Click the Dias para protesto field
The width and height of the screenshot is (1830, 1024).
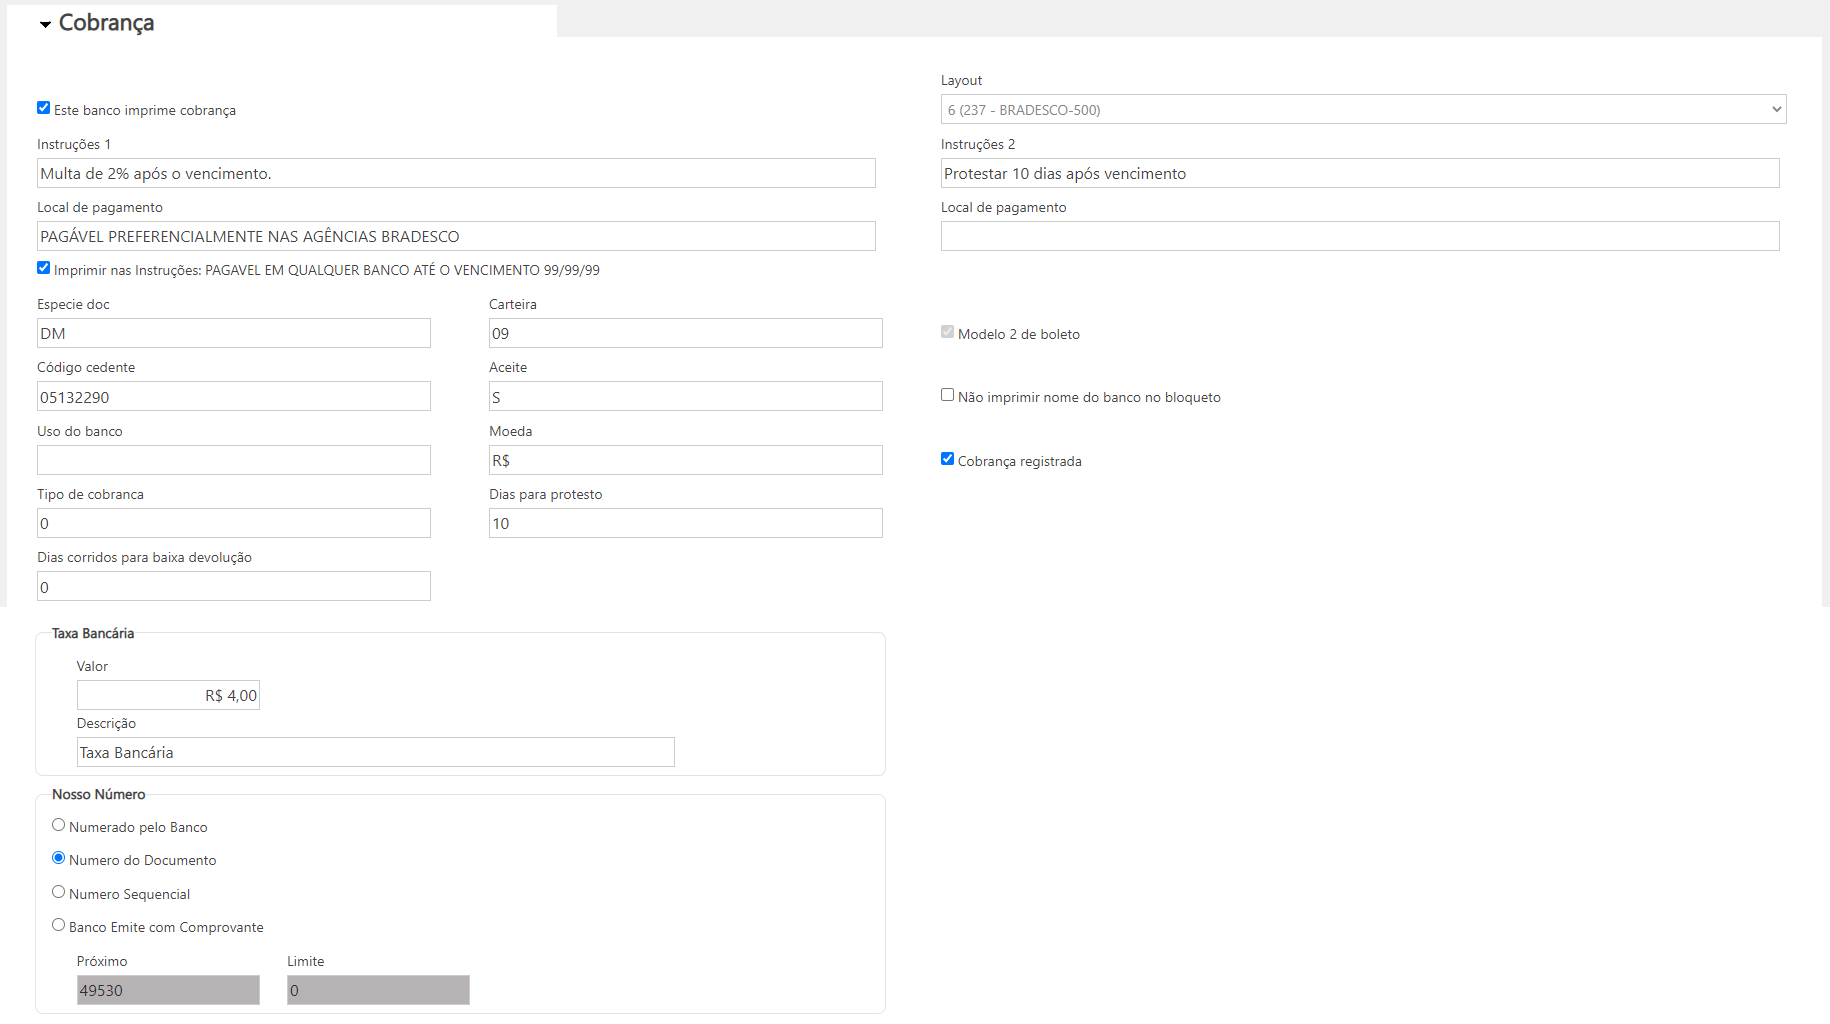pos(686,523)
